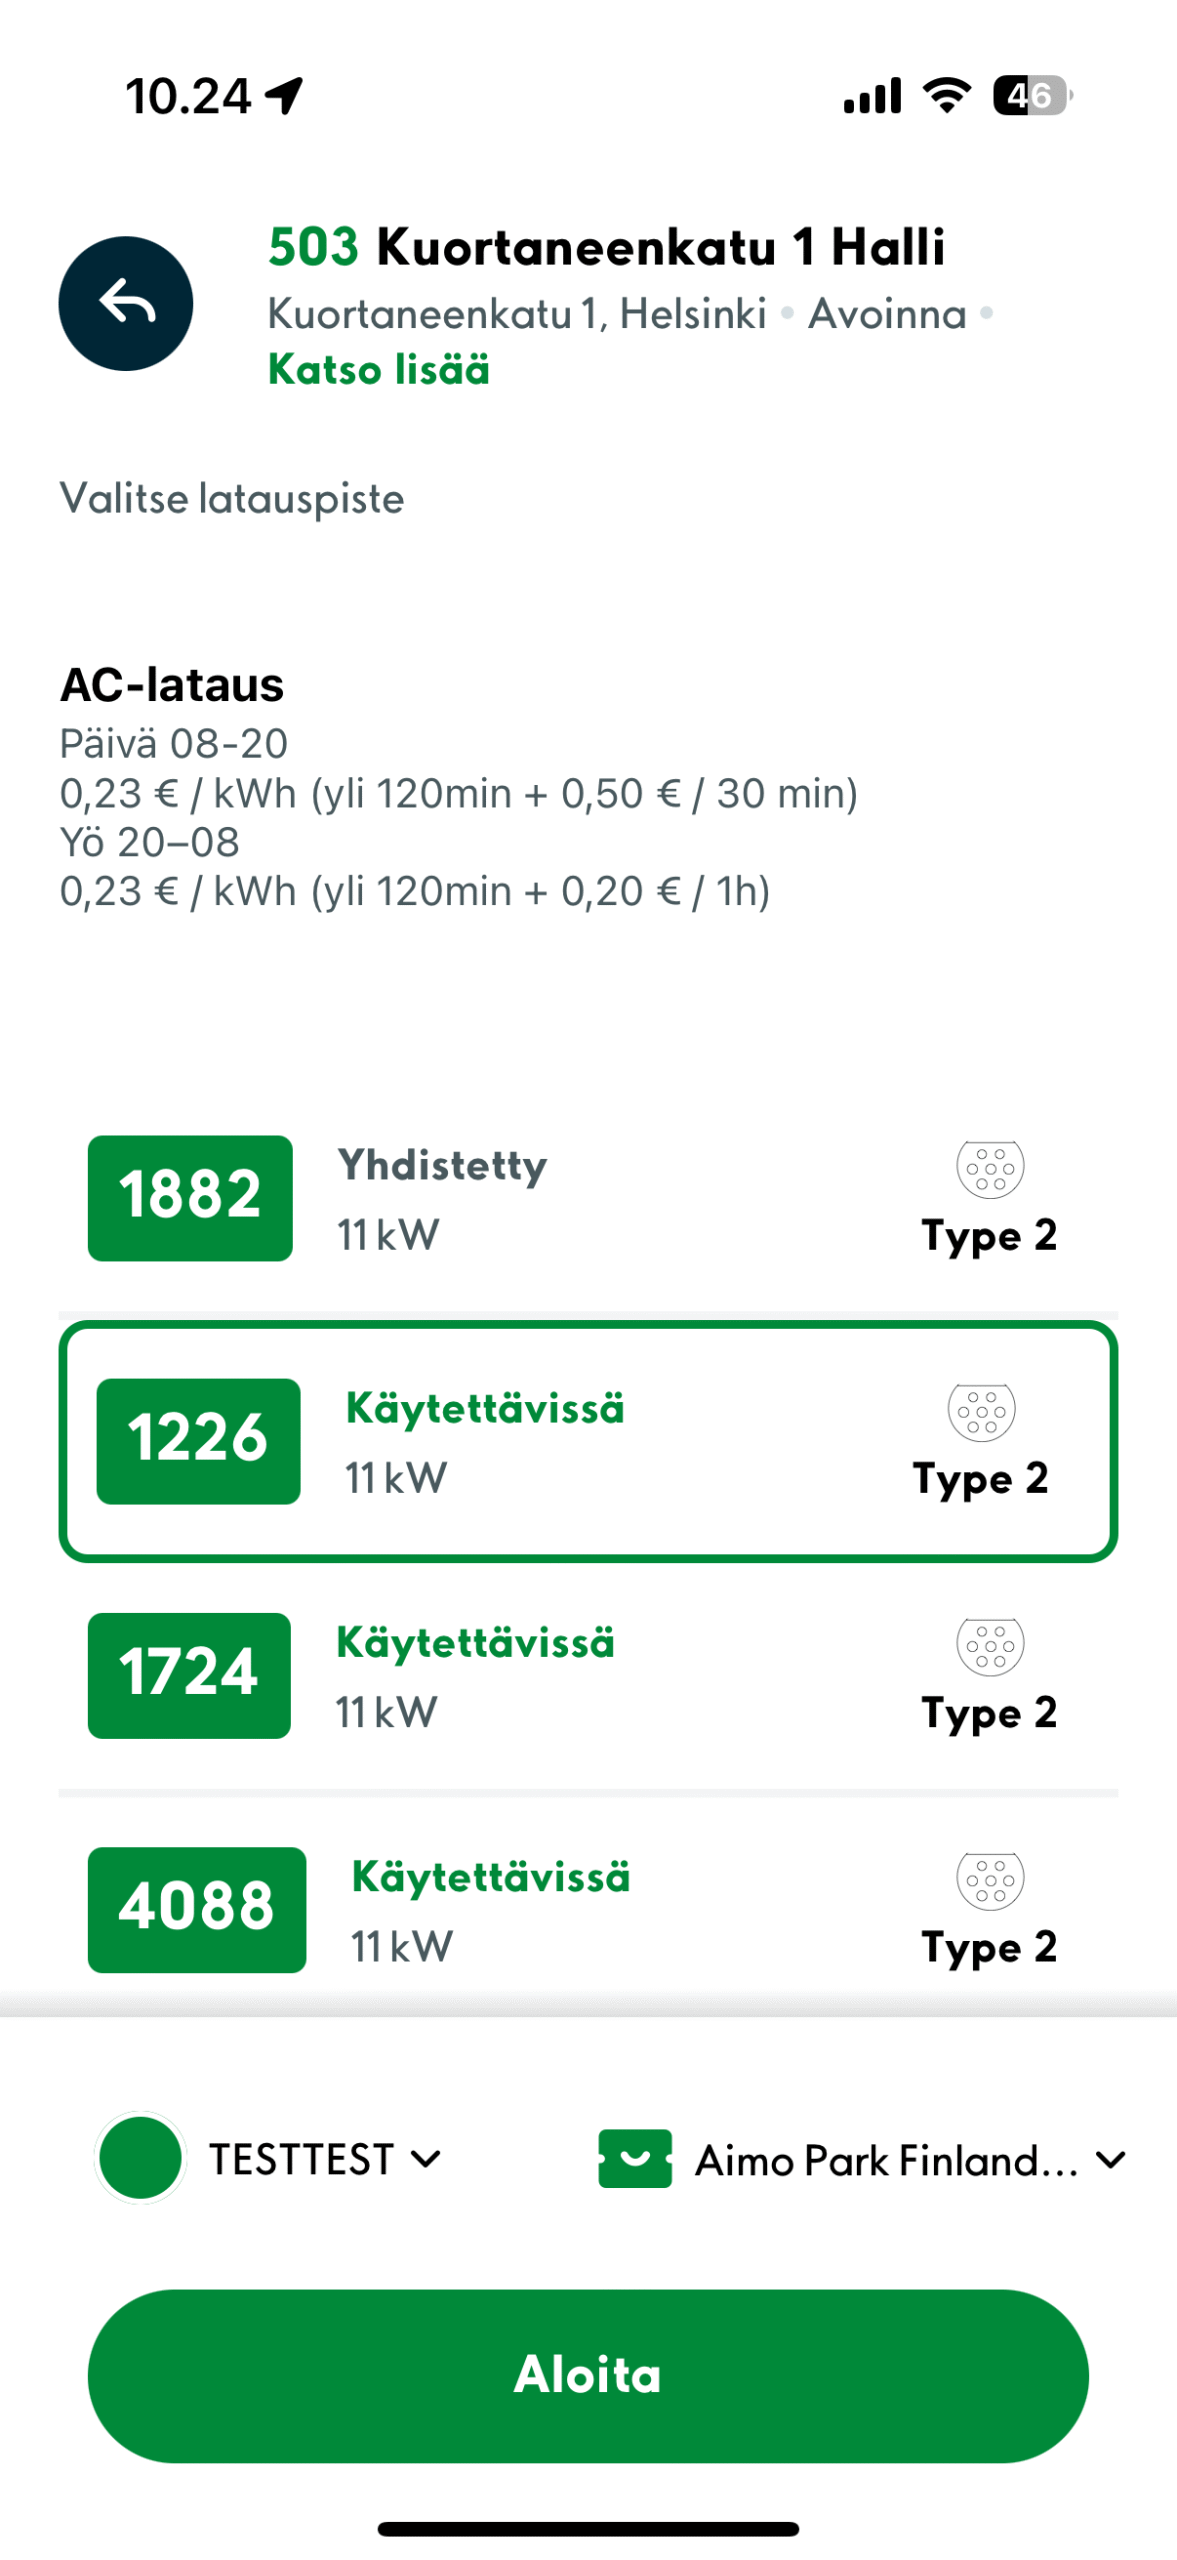Viewport: 1177px width, 2560px height.
Task: Tap the selected 1226 charging point row
Action: click(588, 1441)
